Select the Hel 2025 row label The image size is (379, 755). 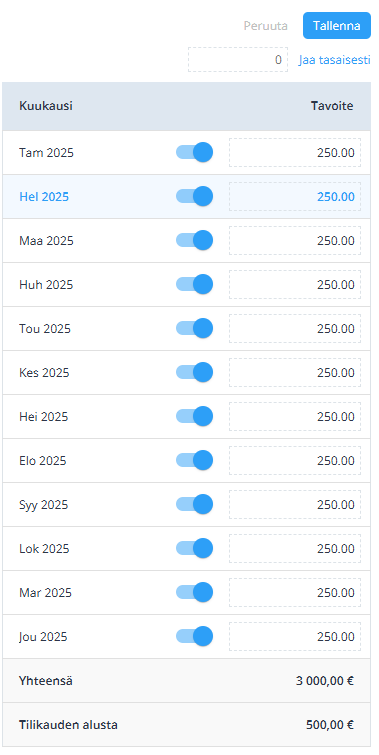coord(44,196)
